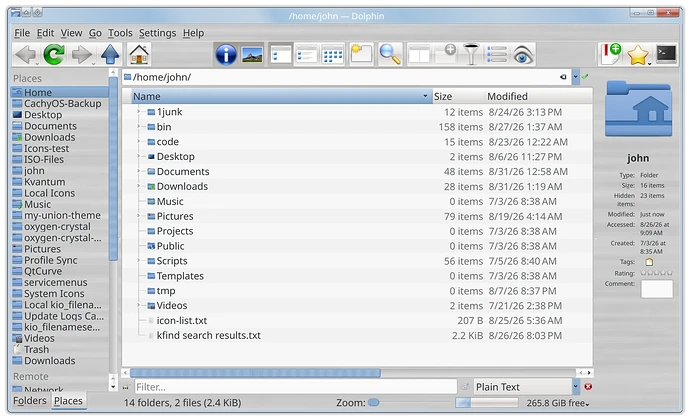Click the Filter text input field

(295, 386)
